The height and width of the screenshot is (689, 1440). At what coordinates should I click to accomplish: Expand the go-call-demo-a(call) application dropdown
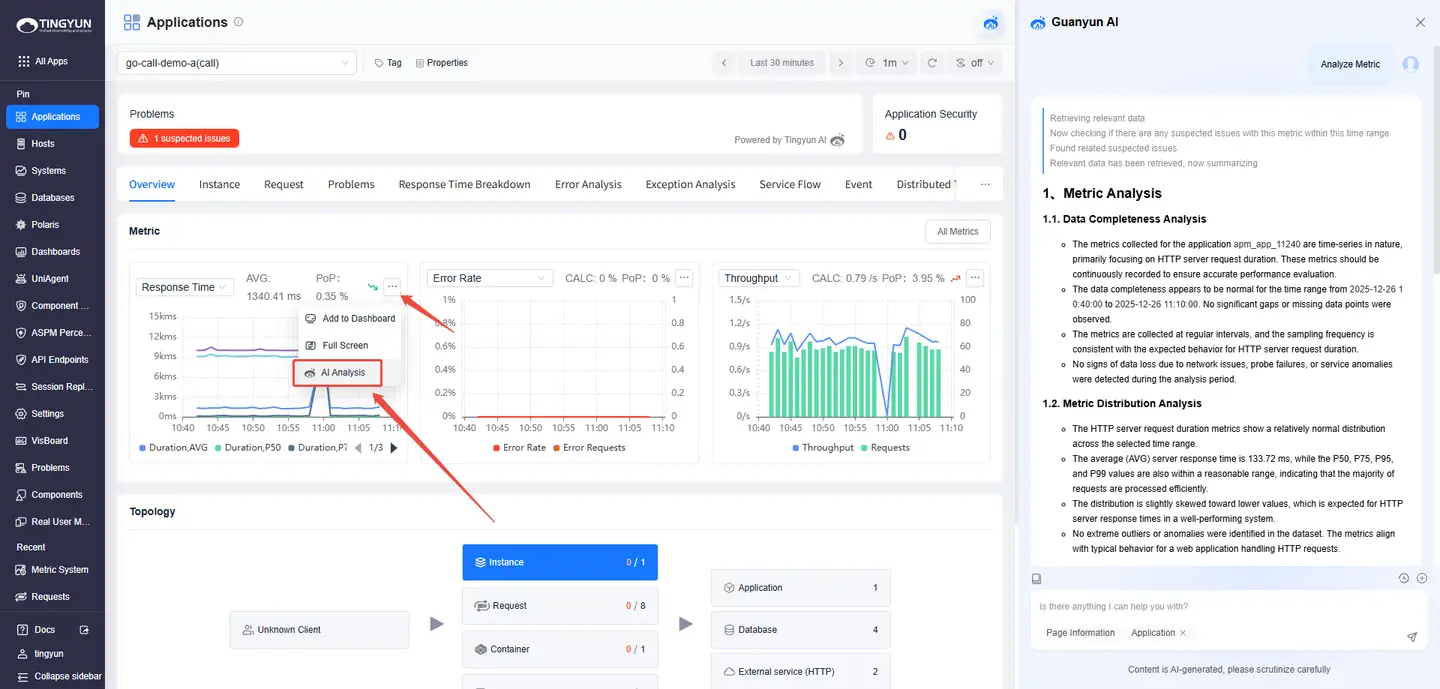pos(237,63)
